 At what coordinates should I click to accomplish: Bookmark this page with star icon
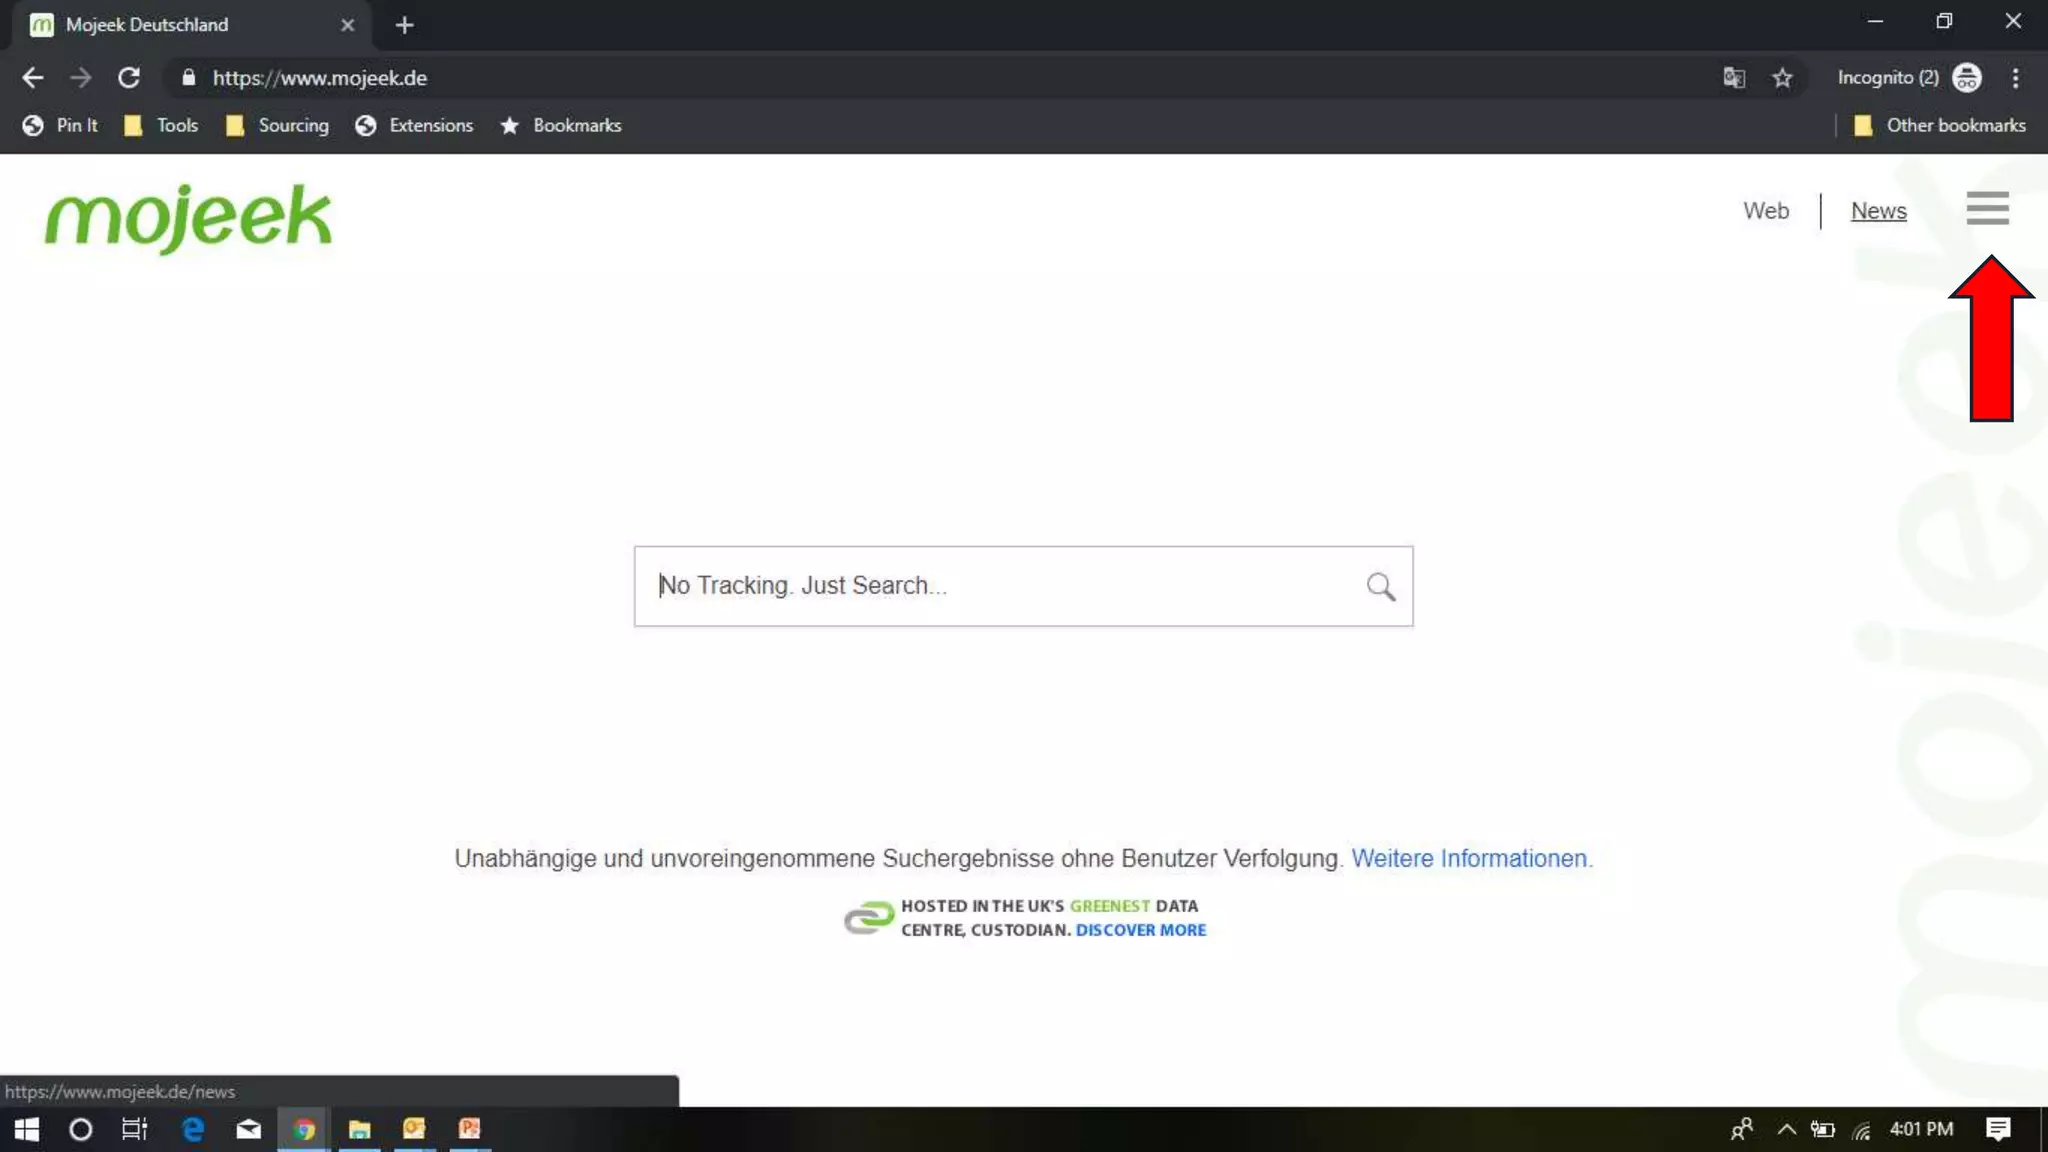point(1782,78)
